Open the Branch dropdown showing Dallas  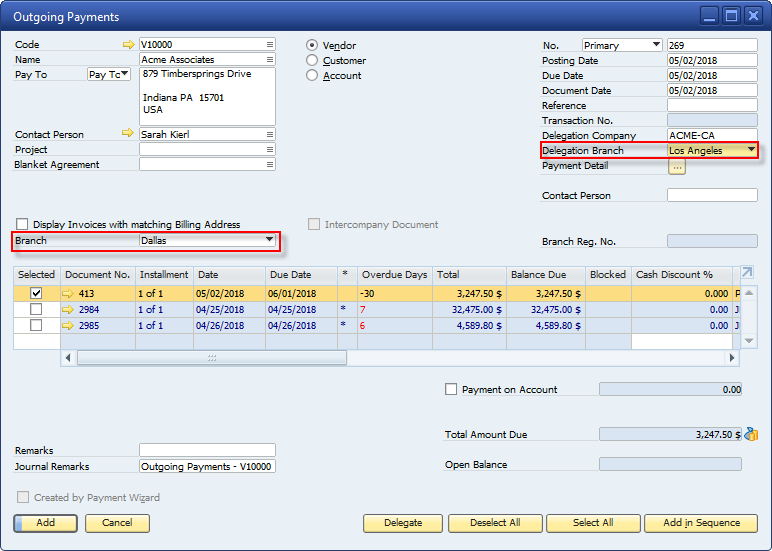point(269,241)
